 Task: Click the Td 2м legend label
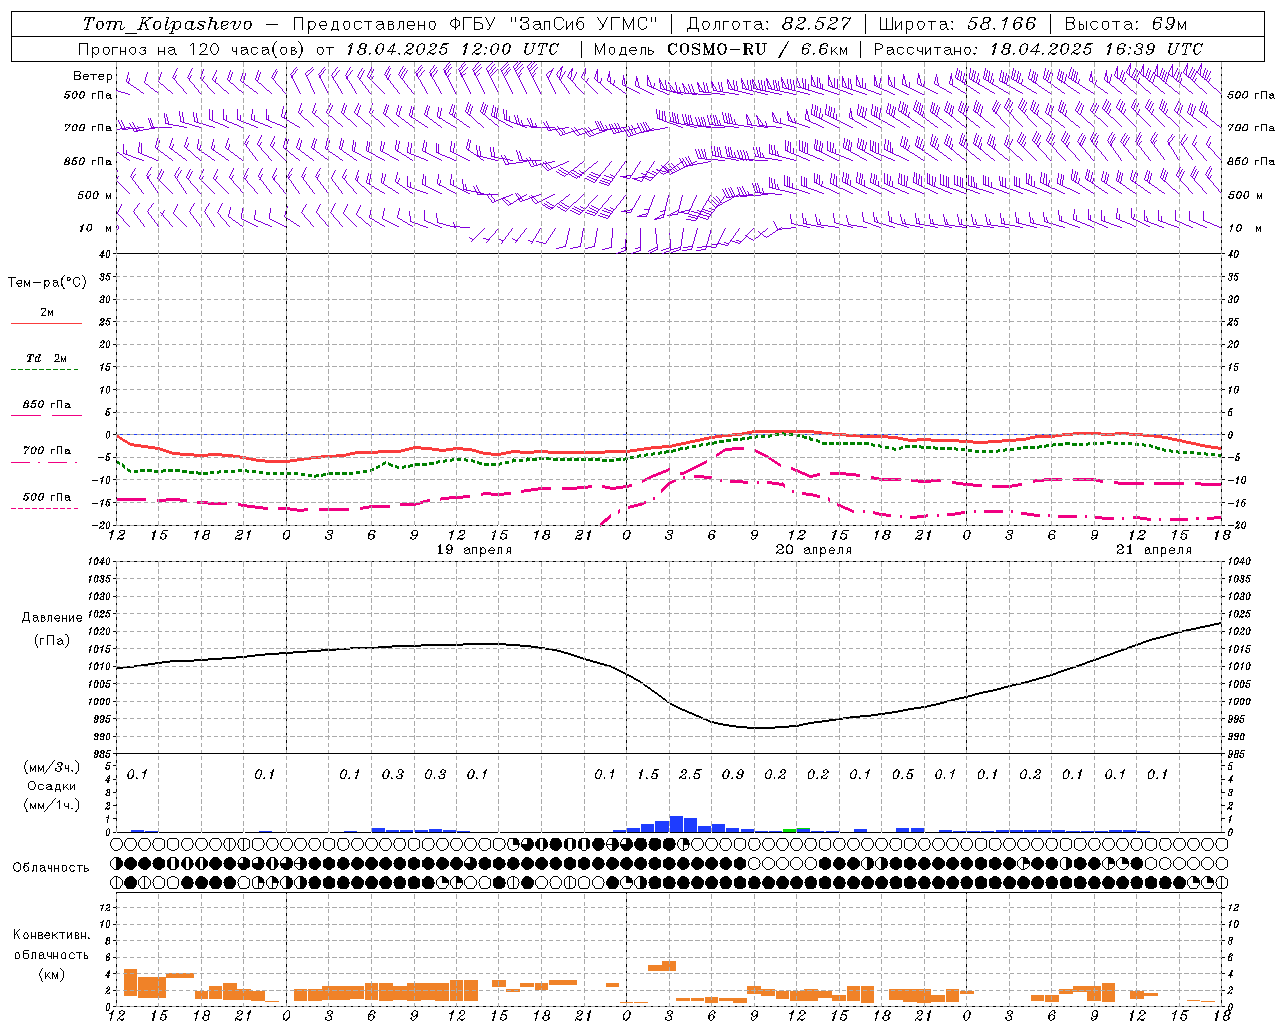(46, 358)
